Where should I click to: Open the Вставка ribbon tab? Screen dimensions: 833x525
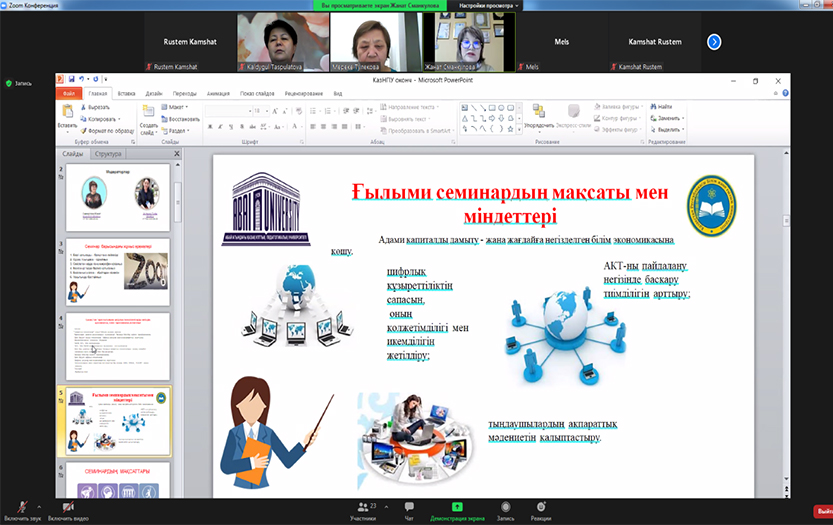(x=126, y=93)
